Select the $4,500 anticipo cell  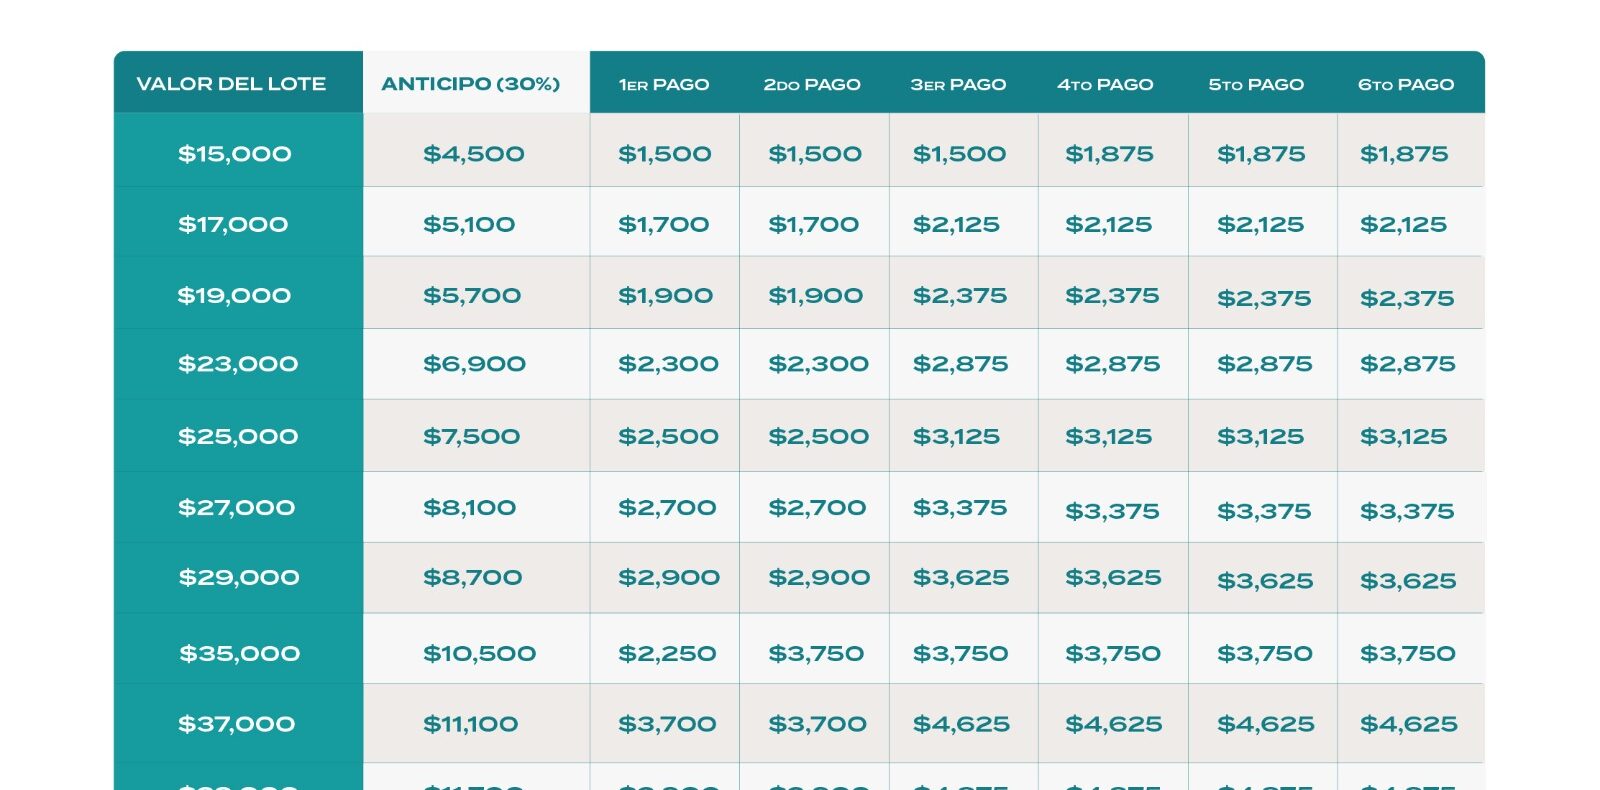coord(476,150)
